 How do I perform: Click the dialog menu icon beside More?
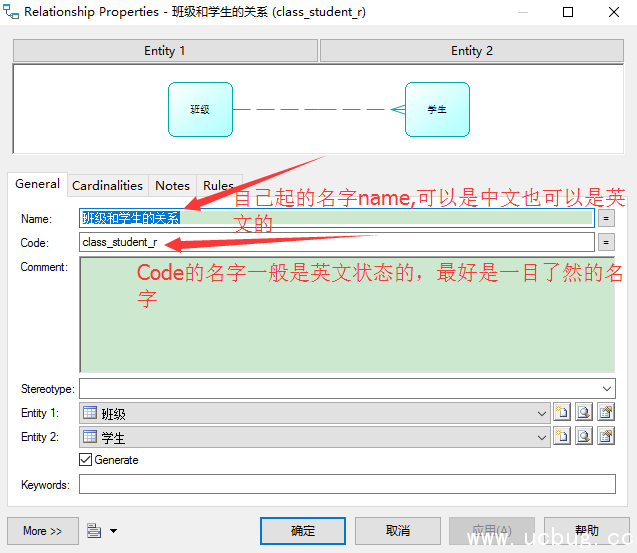pyautogui.click(x=94, y=531)
